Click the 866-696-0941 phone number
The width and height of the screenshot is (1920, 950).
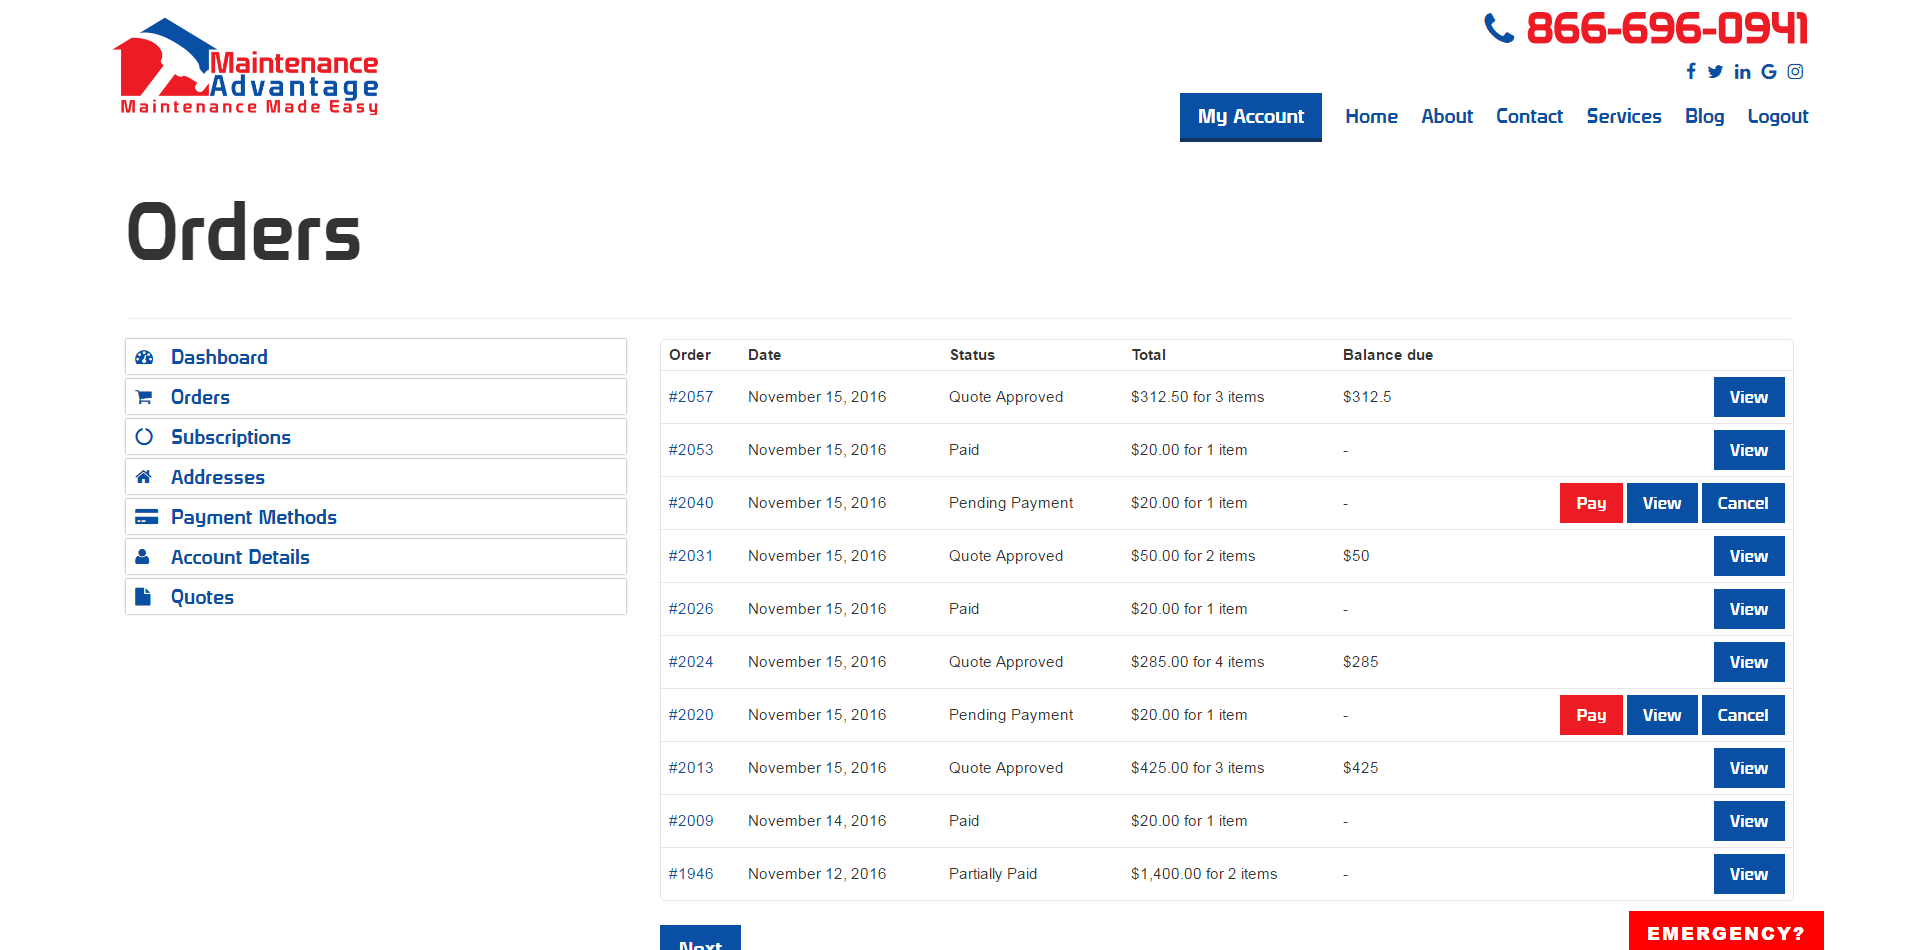click(1667, 28)
